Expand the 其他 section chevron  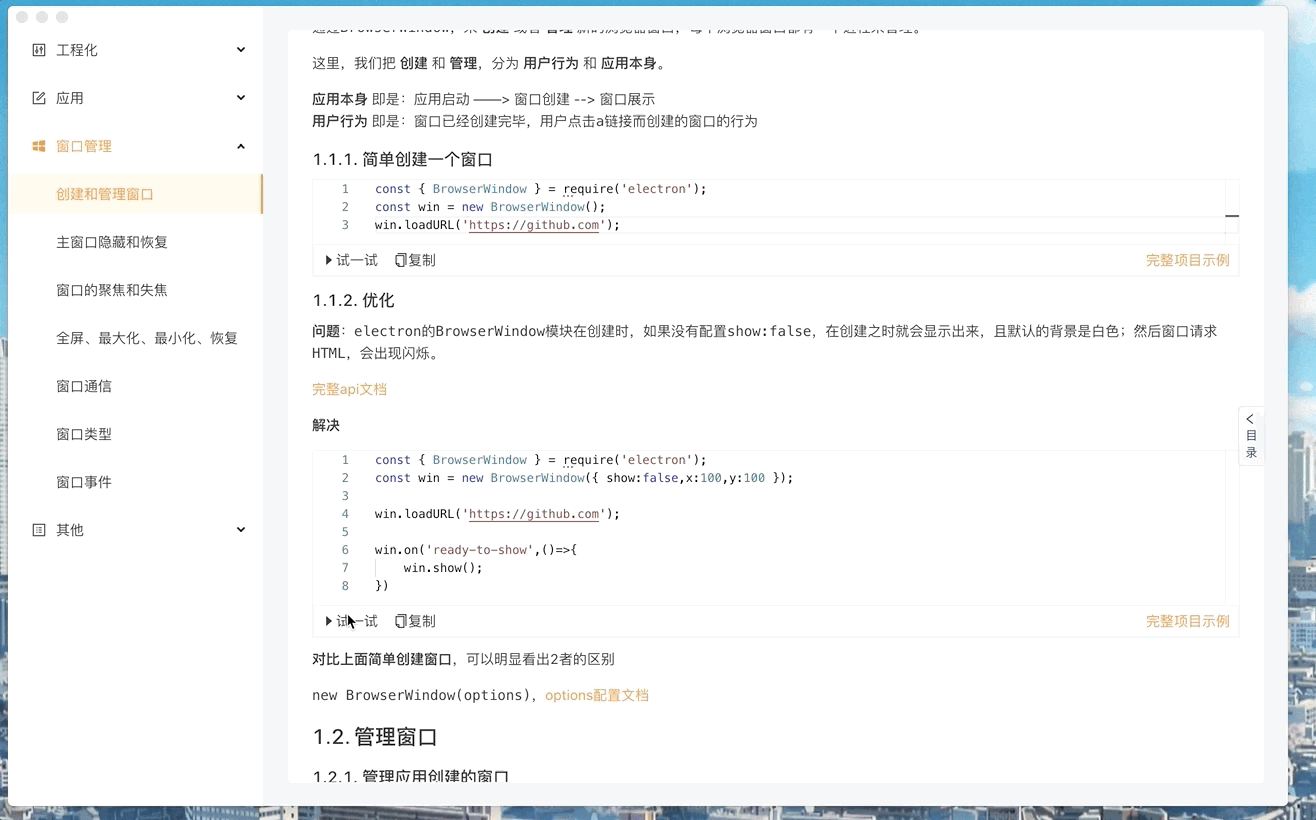click(x=241, y=530)
